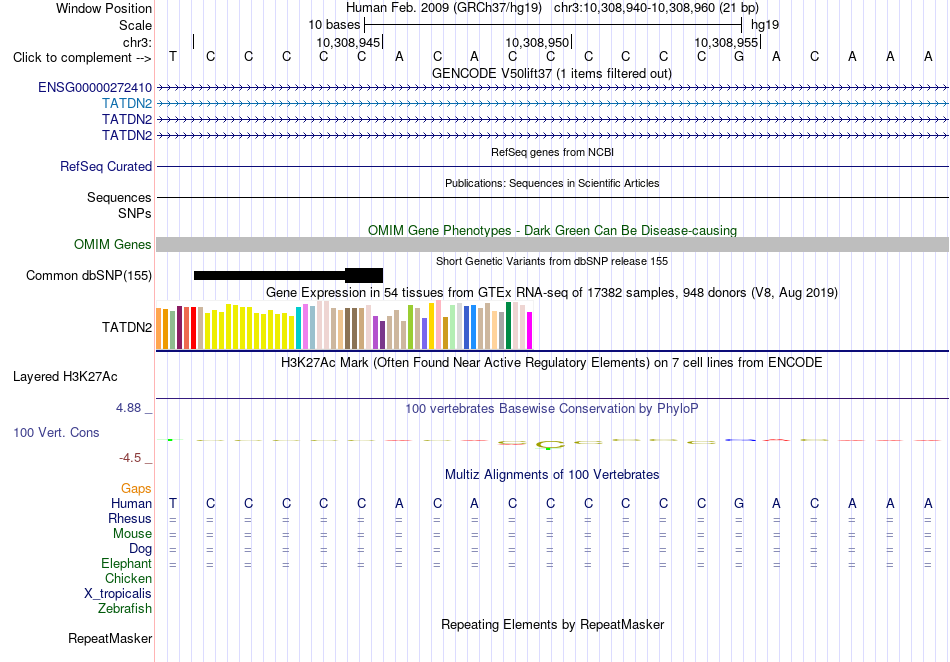
Task: Click the dark green bar in GTEx chart
Action: [x=509, y=326]
